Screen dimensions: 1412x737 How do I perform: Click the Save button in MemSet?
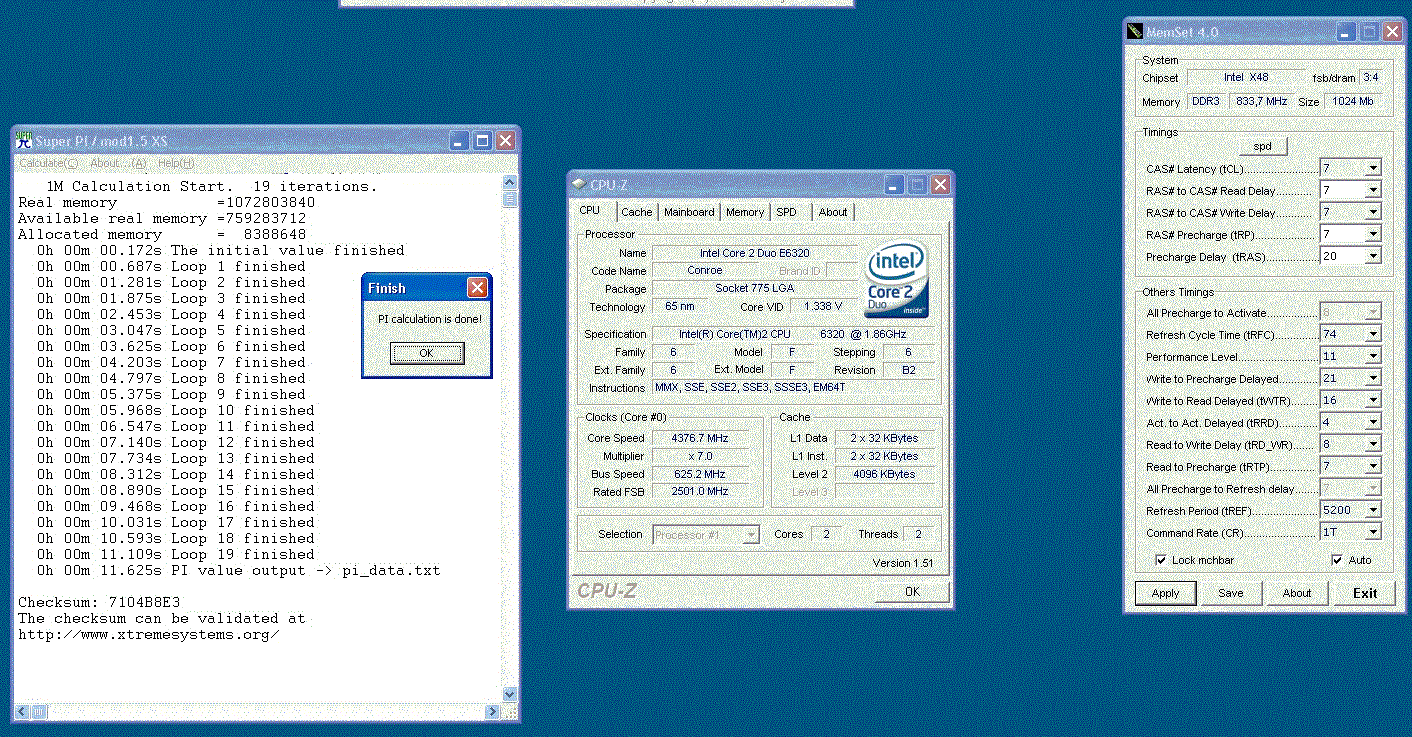[x=1231, y=593]
